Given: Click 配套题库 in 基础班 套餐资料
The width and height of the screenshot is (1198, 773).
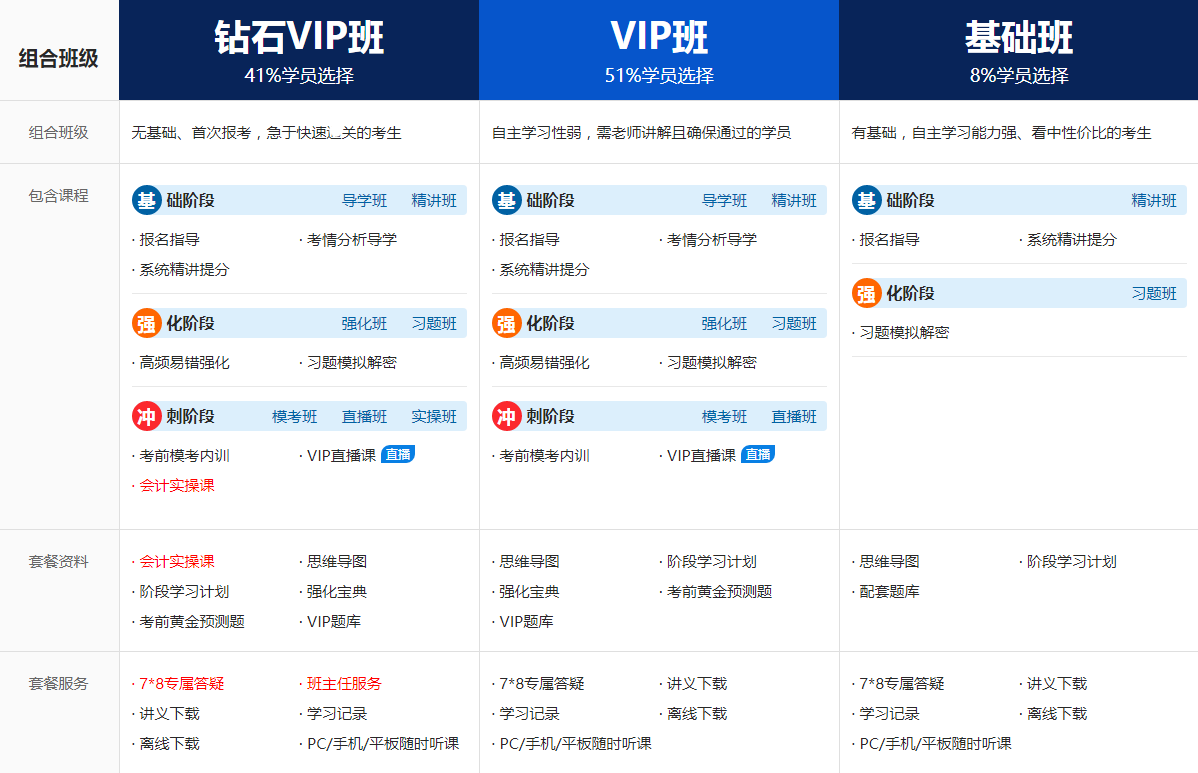Looking at the screenshot, I should (889, 592).
